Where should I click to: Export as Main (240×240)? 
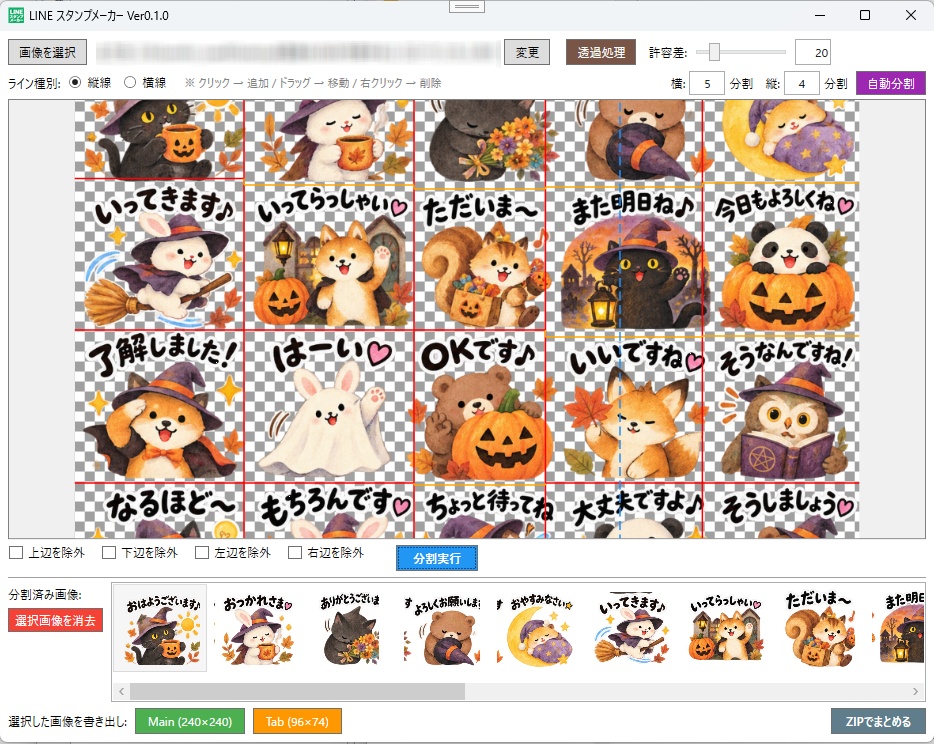tap(190, 721)
